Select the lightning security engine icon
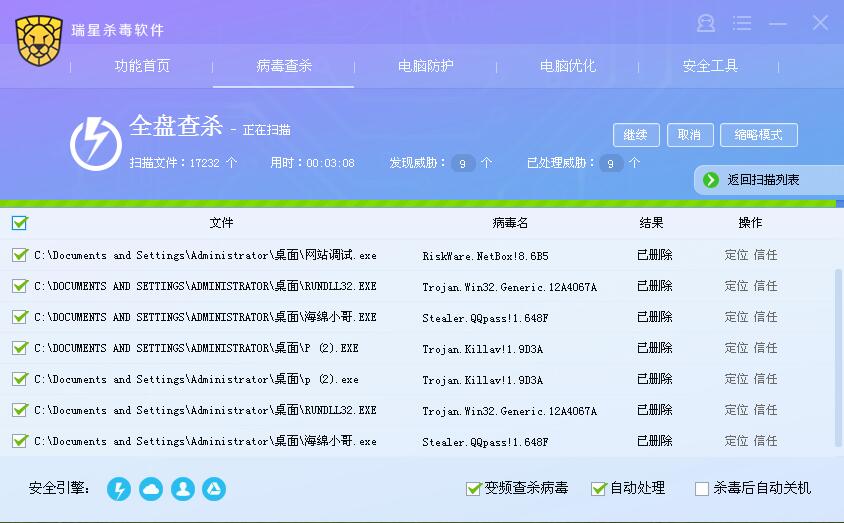This screenshot has height=523, width=844. [x=119, y=489]
